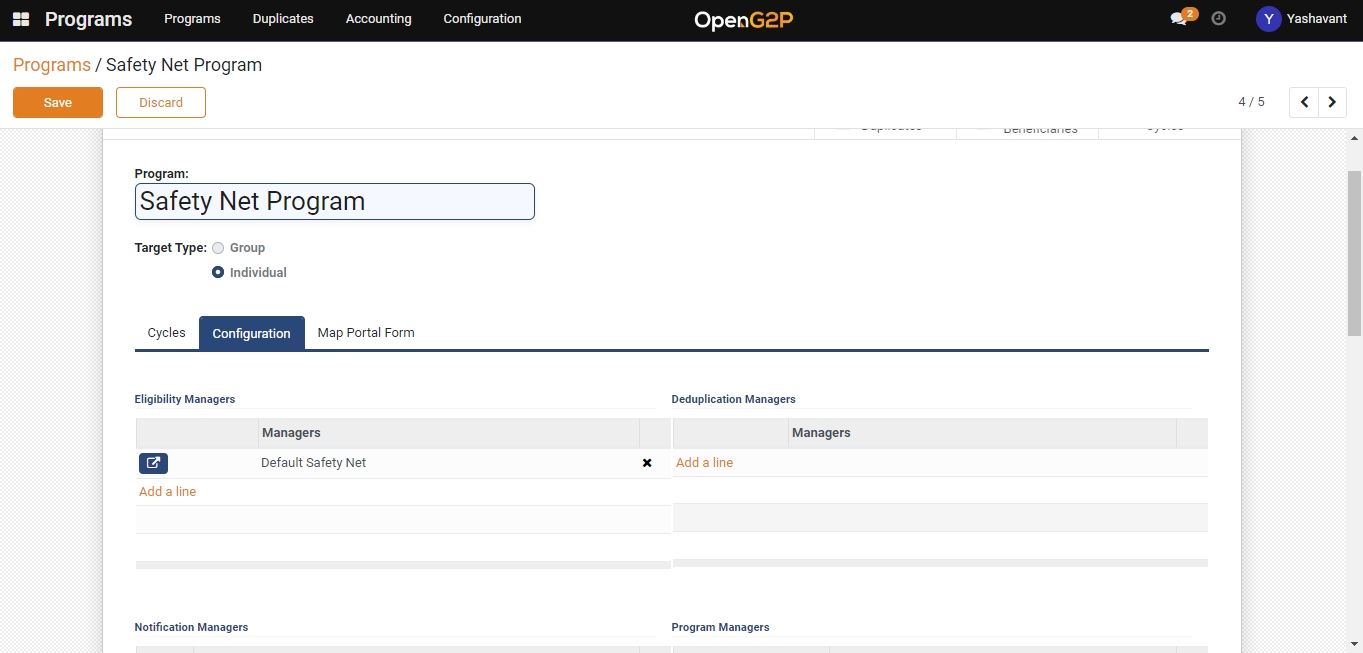The height and width of the screenshot is (653, 1363).
Task: Select the Group target type
Action: 218,248
